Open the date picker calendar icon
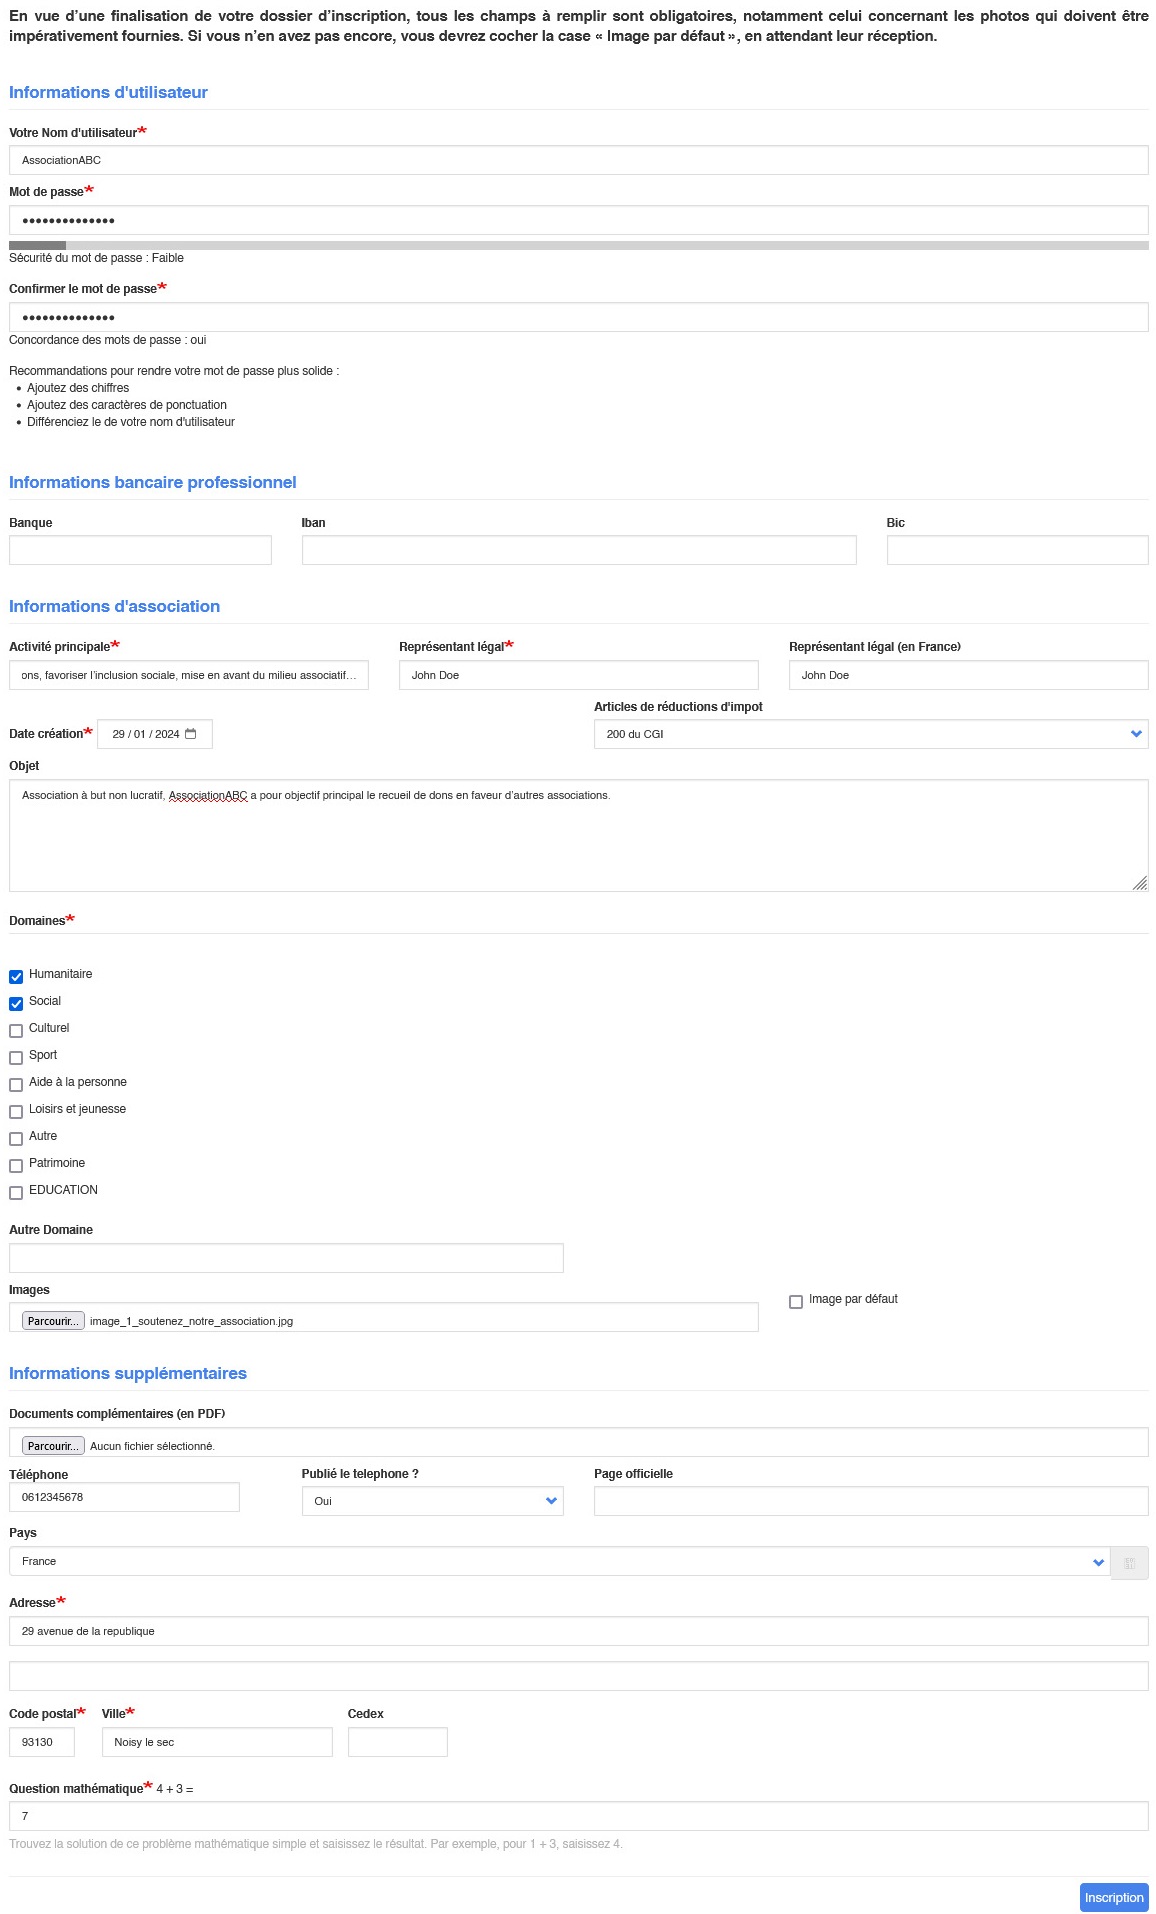Viewport: 1156px width, 1914px height. coord(191,734)
